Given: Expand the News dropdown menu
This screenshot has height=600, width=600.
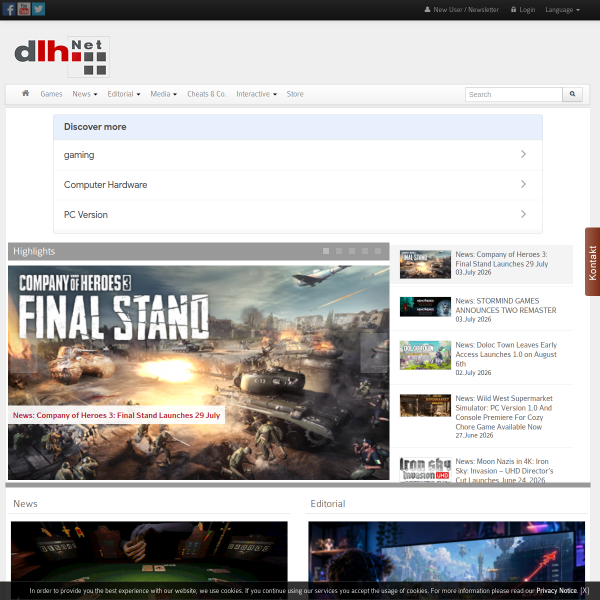Looking at the screenshot, I should pos(85,94).
